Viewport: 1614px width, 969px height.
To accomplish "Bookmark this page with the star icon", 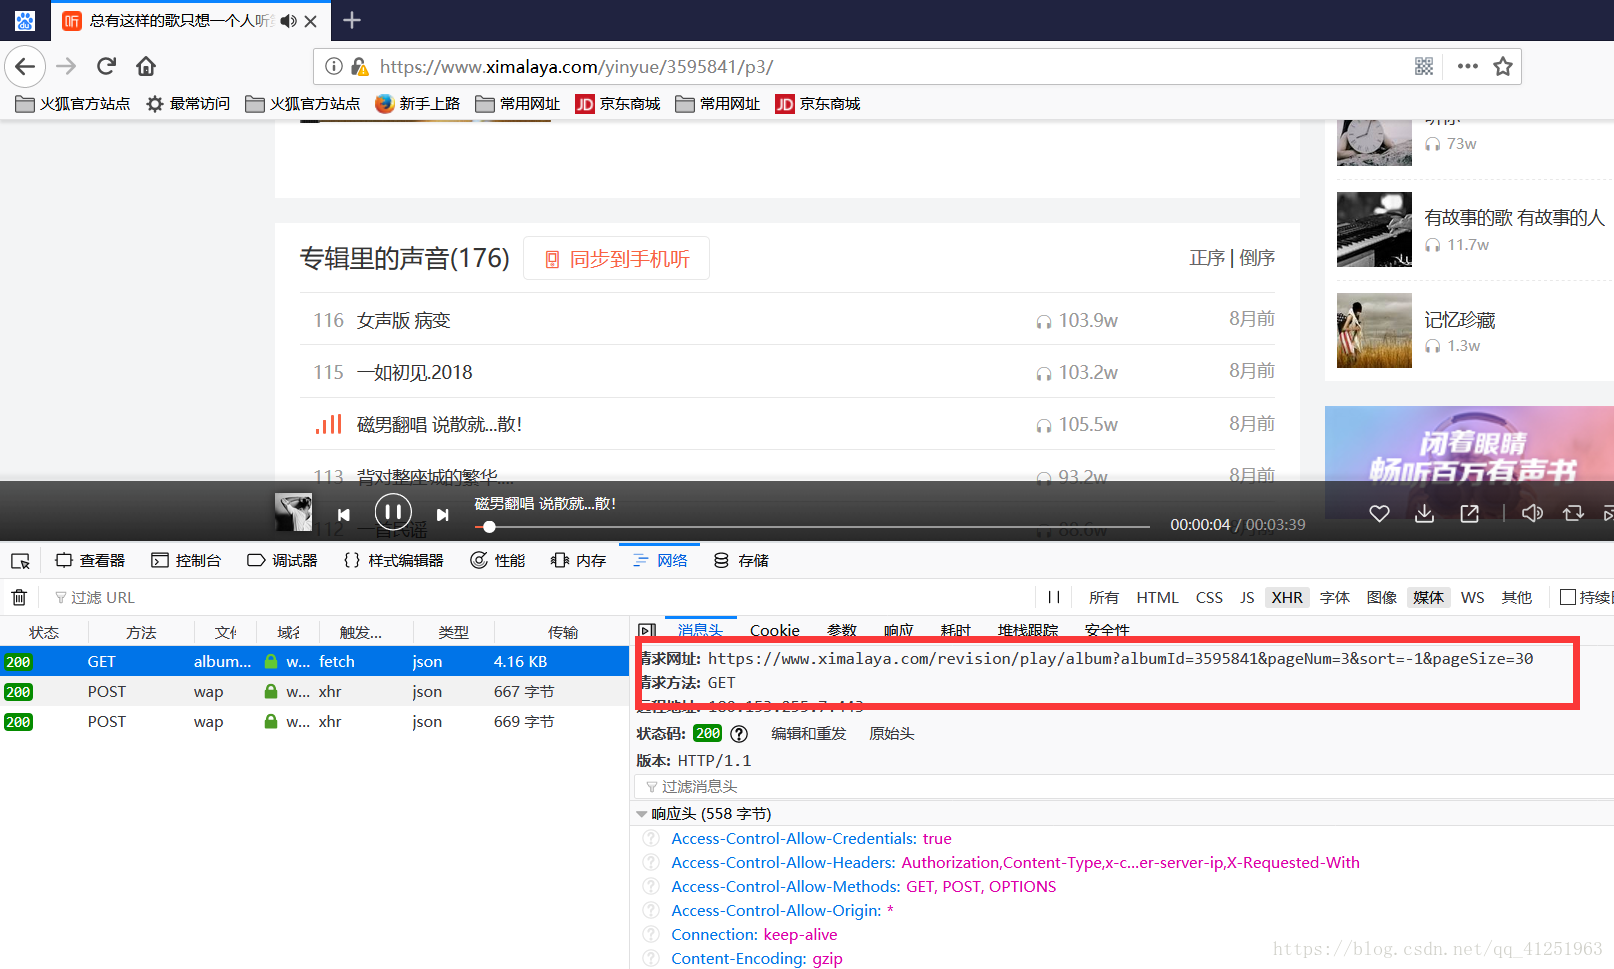I will [x=1503, y=66].
